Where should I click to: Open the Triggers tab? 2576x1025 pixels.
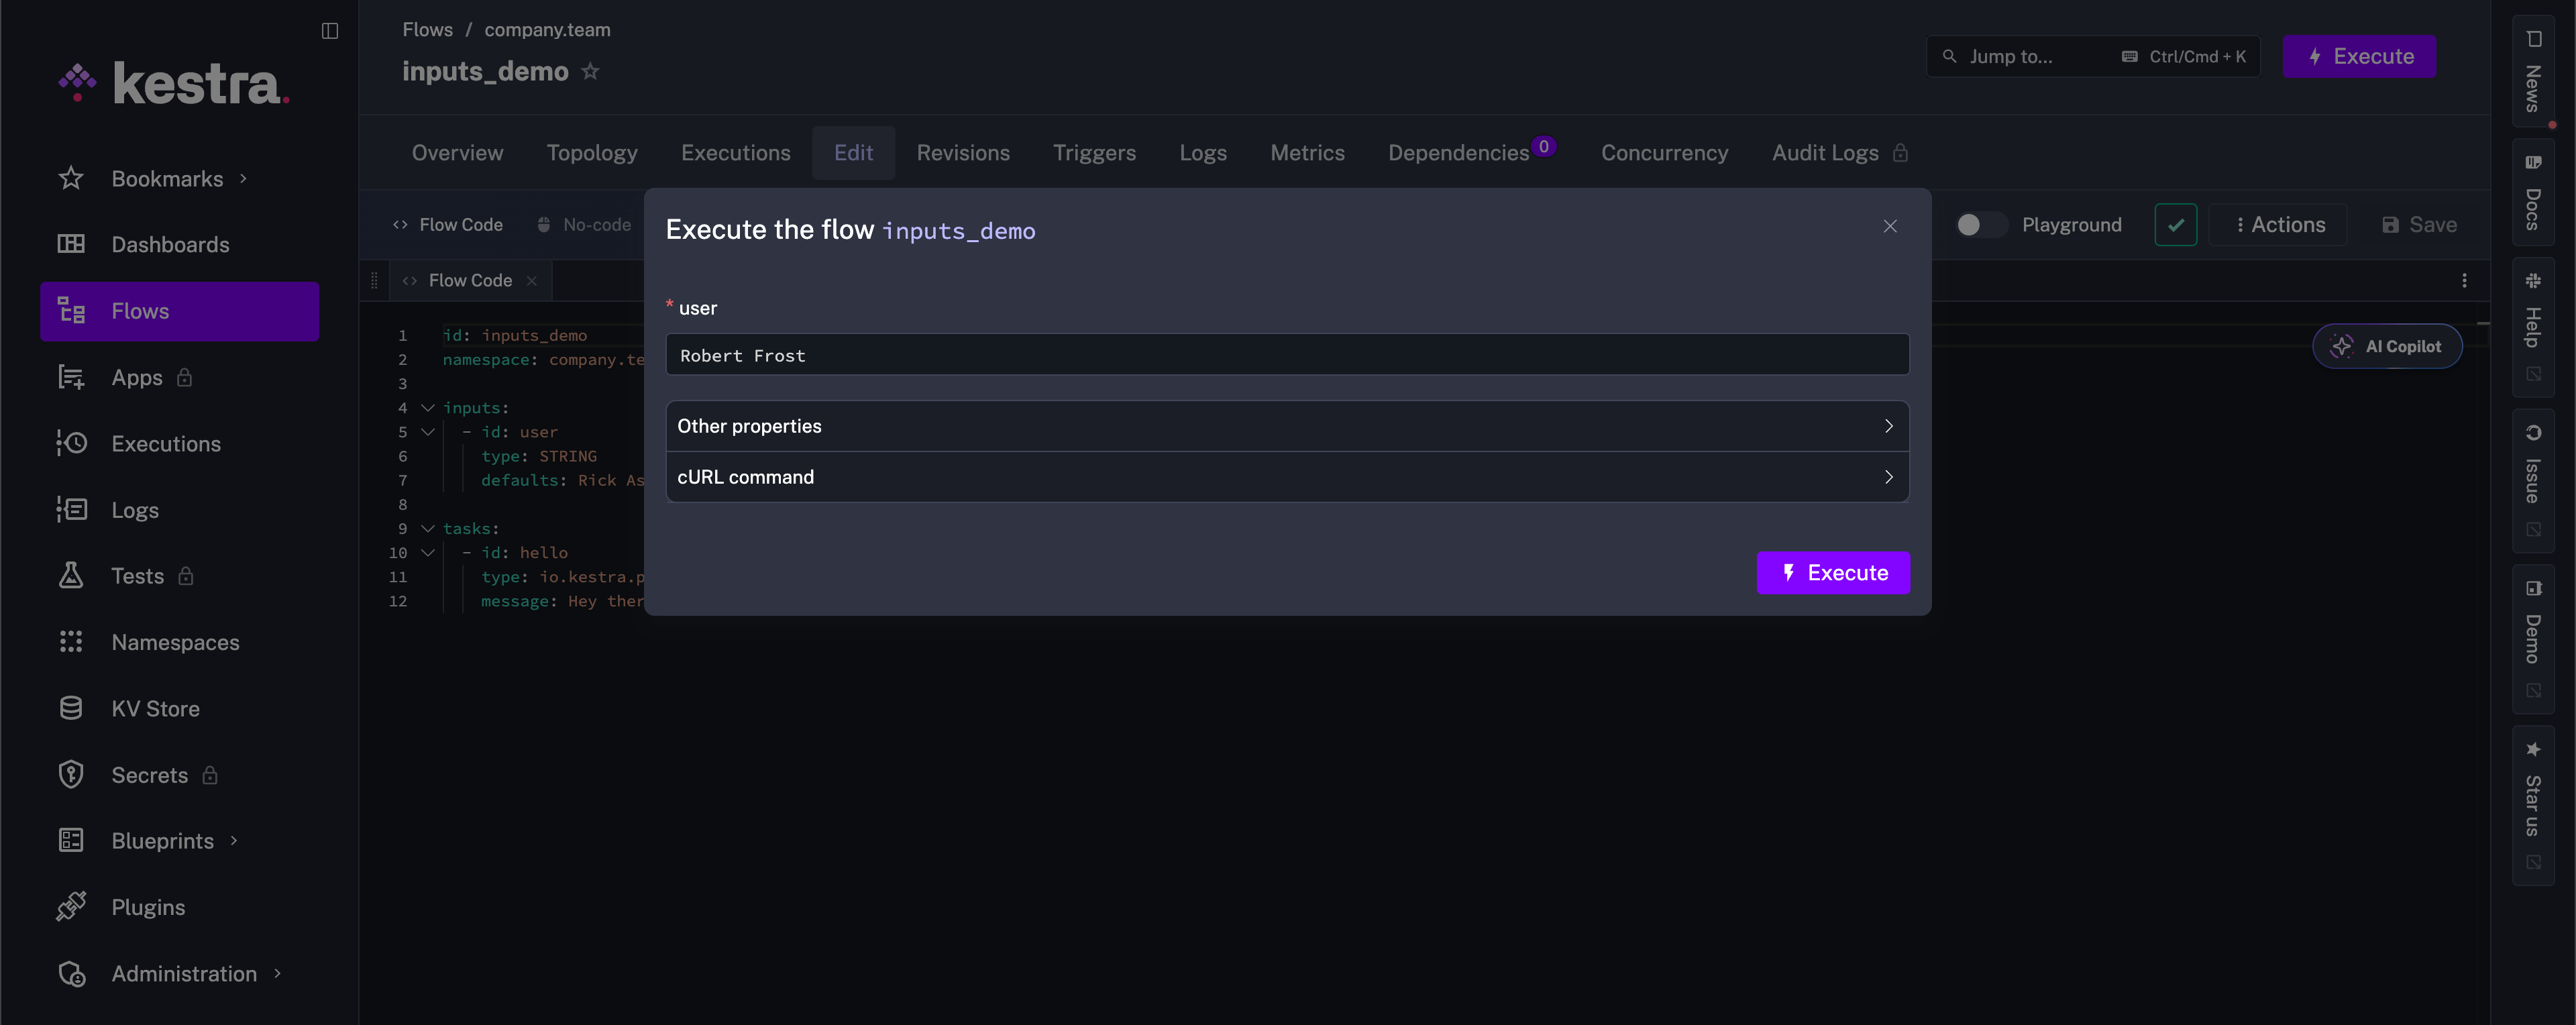coord(1093,153)
